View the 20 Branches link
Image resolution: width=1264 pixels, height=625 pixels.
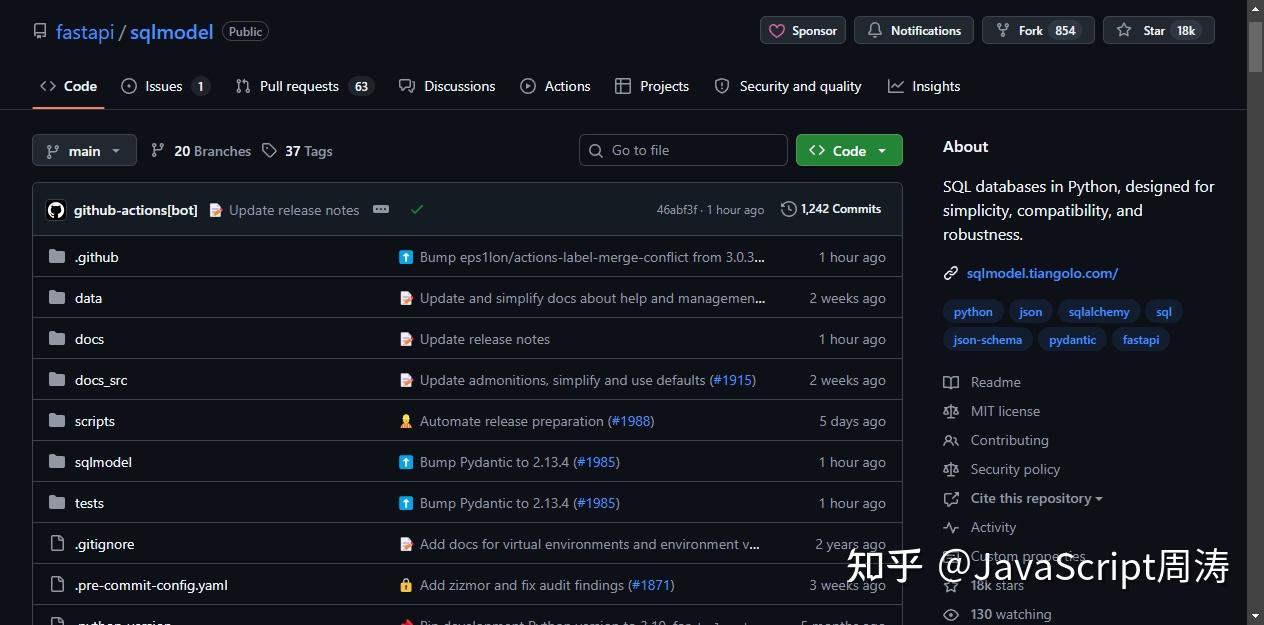click(201, 151)
